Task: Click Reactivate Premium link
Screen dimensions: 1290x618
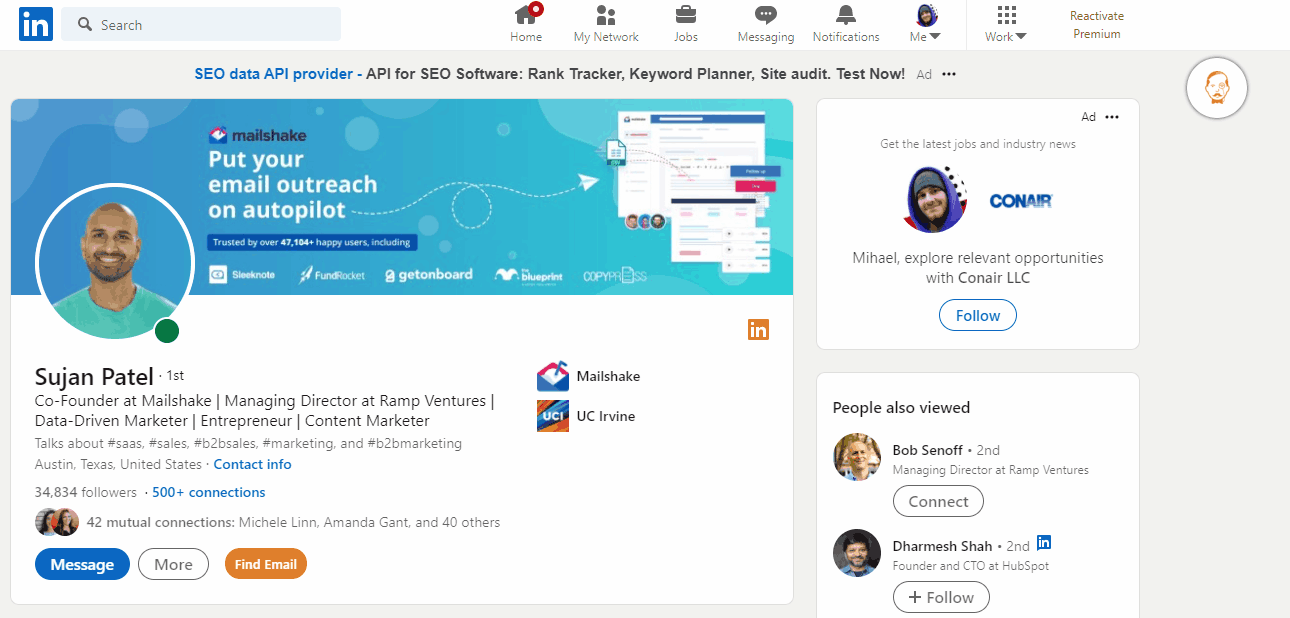Action: tap(1097, 25)
